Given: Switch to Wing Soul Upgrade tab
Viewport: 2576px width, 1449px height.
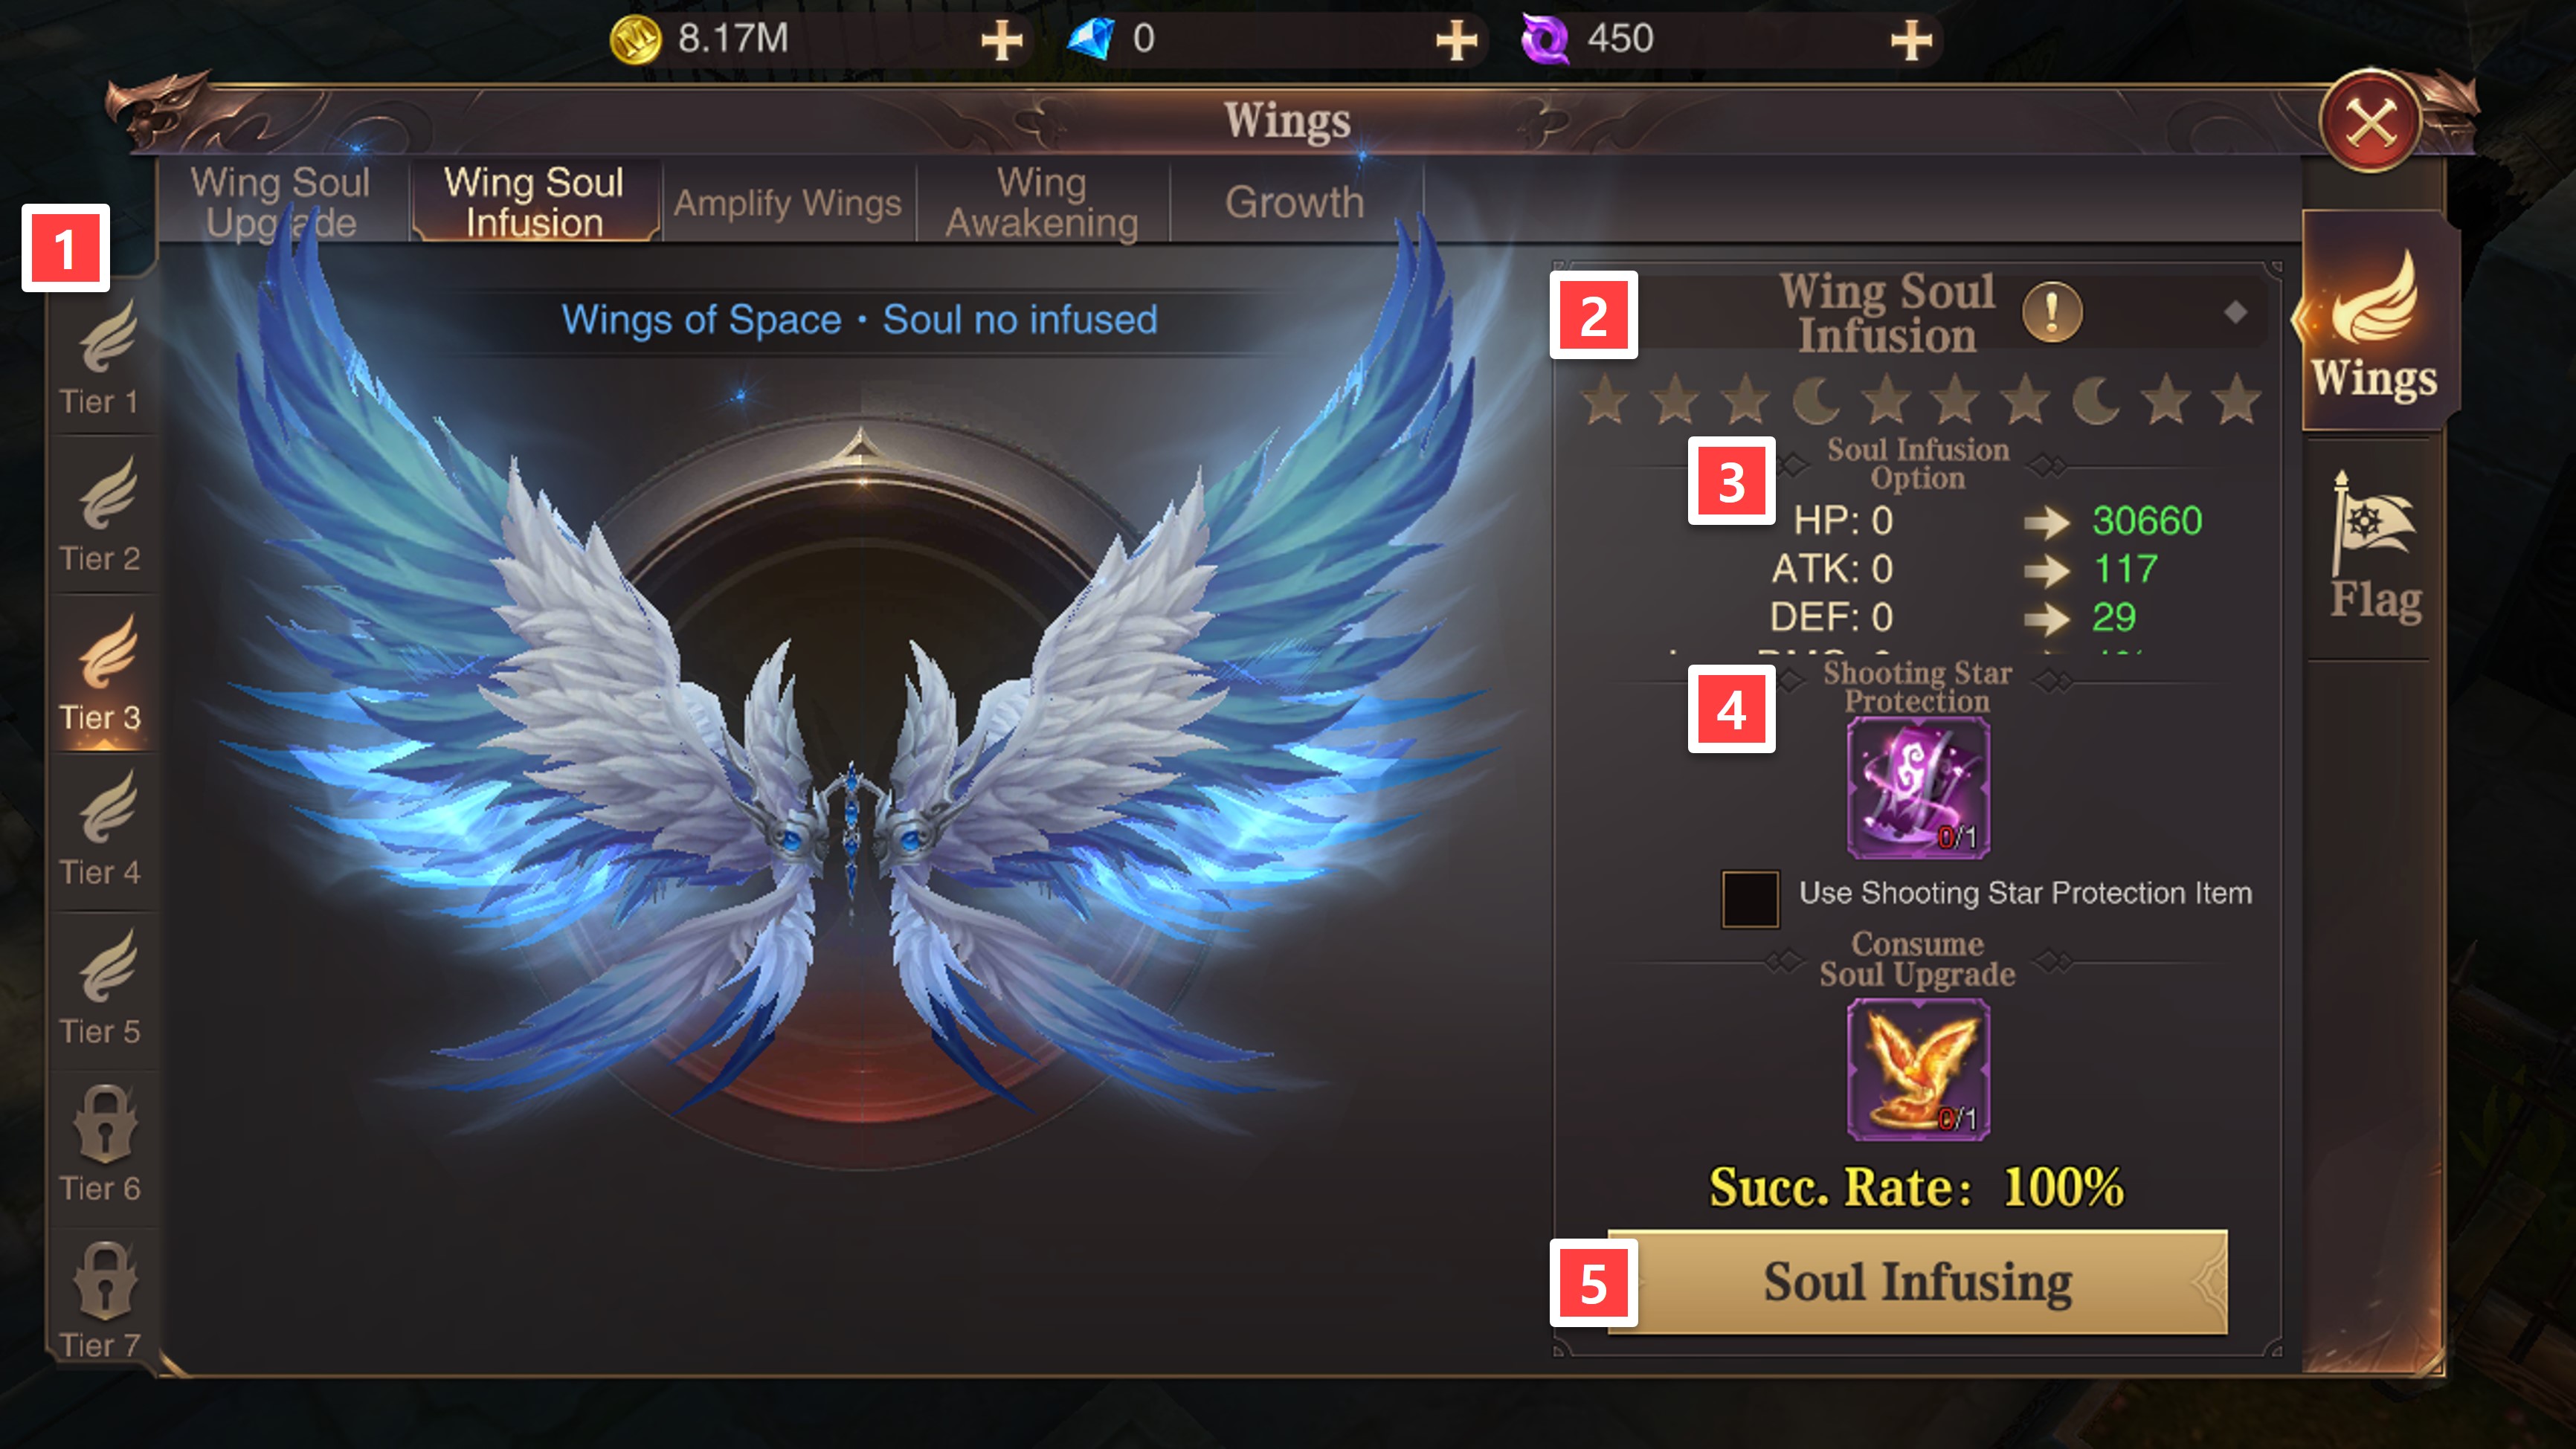Looking at the screenshot, I should click(281, 201).
